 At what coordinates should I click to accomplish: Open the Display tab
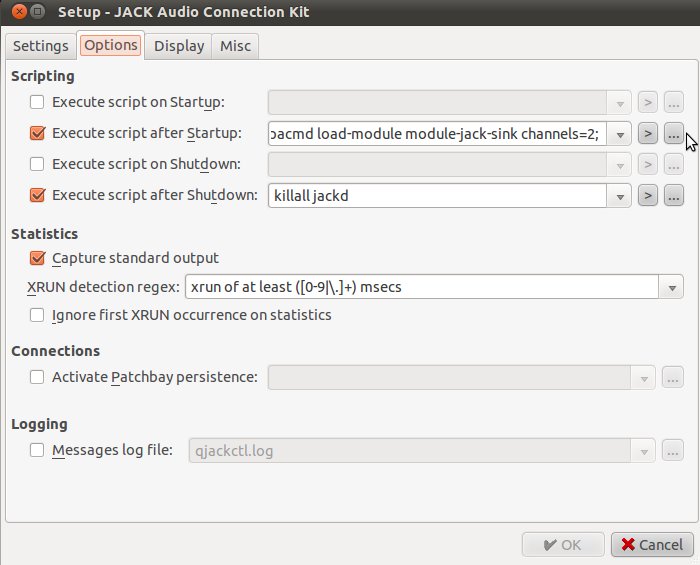click(179, 46)
